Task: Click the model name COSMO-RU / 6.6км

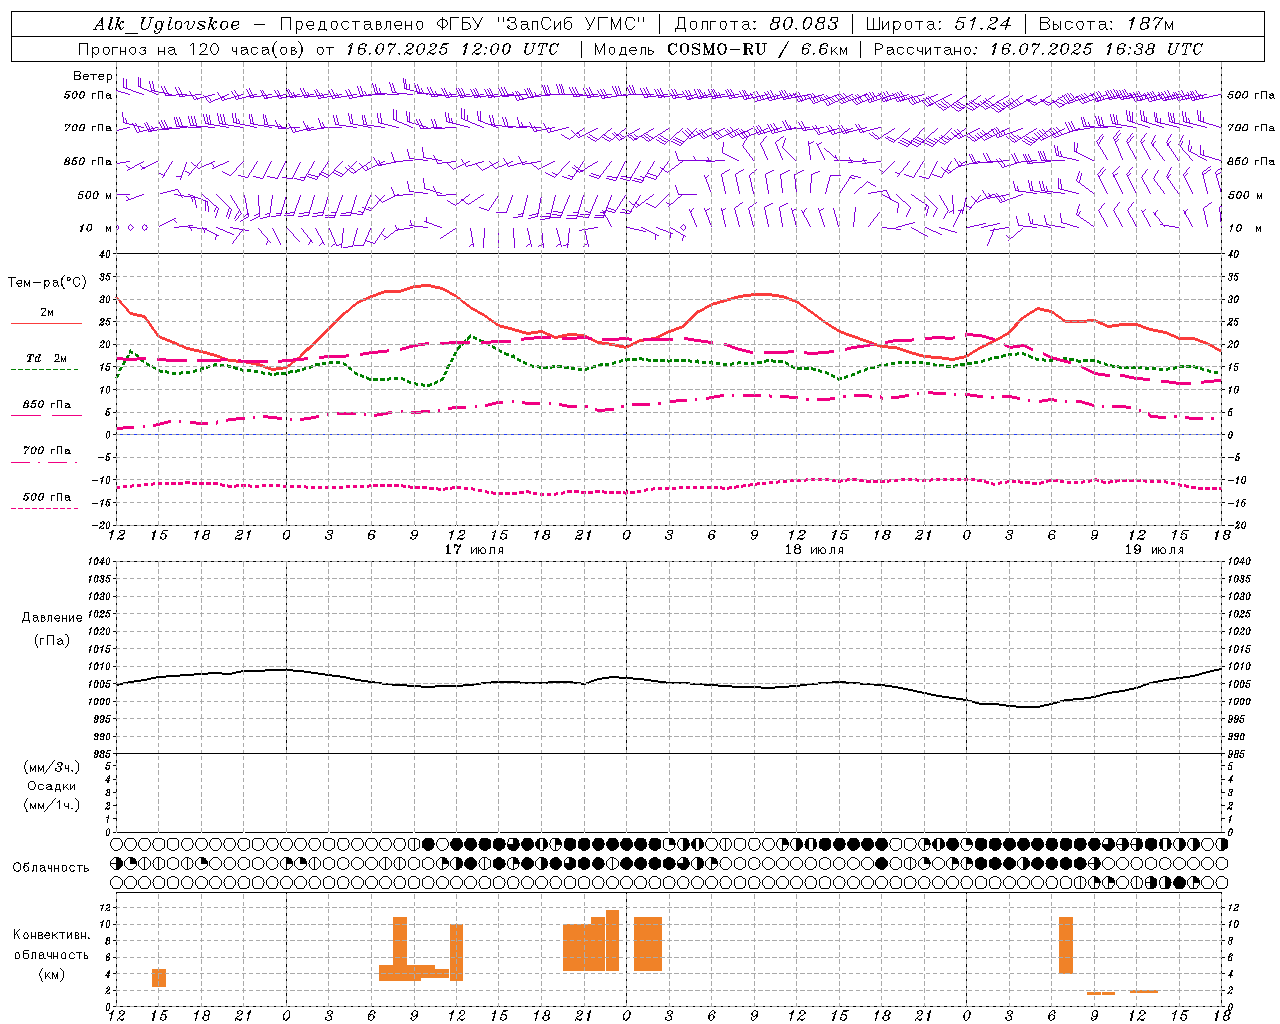Action: tap(757, 49)
